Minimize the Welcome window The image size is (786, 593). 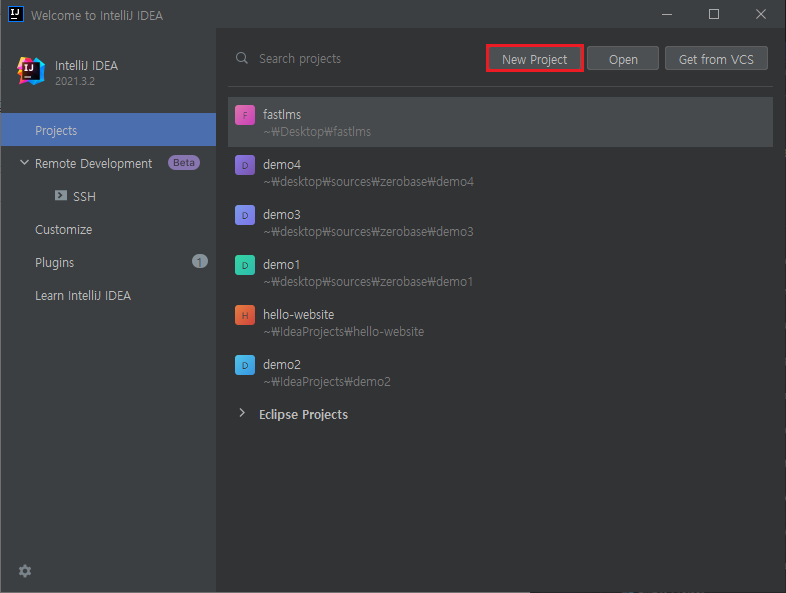[667, 15]
